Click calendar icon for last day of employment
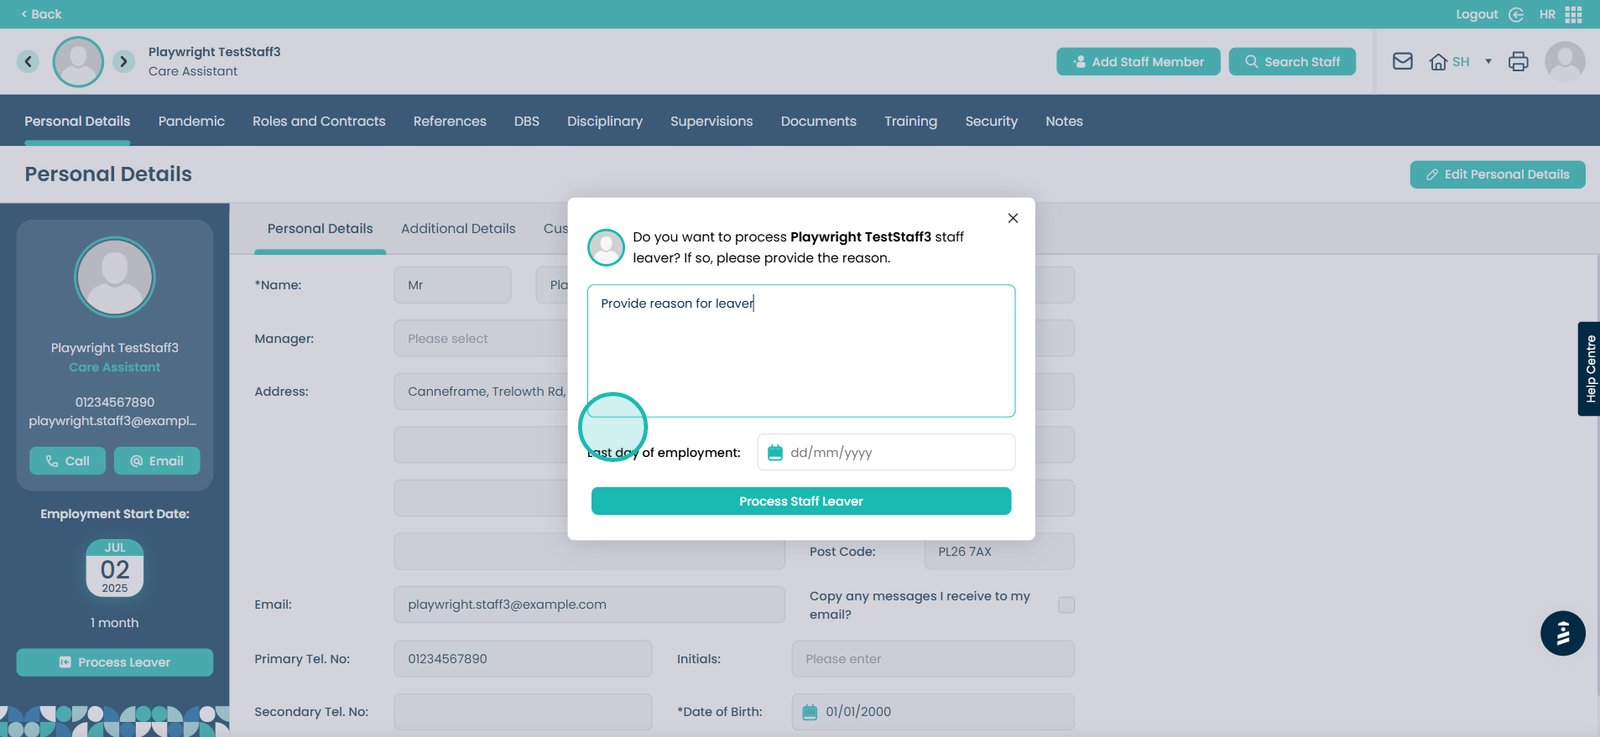This screenshot has height=737, width=1600. pyautogui.click(x=774, y=453)
